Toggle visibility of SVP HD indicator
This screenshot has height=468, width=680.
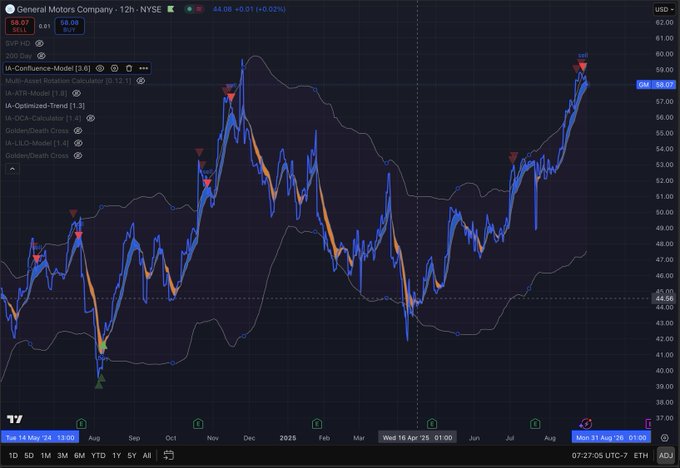click(x=39, y=43)
